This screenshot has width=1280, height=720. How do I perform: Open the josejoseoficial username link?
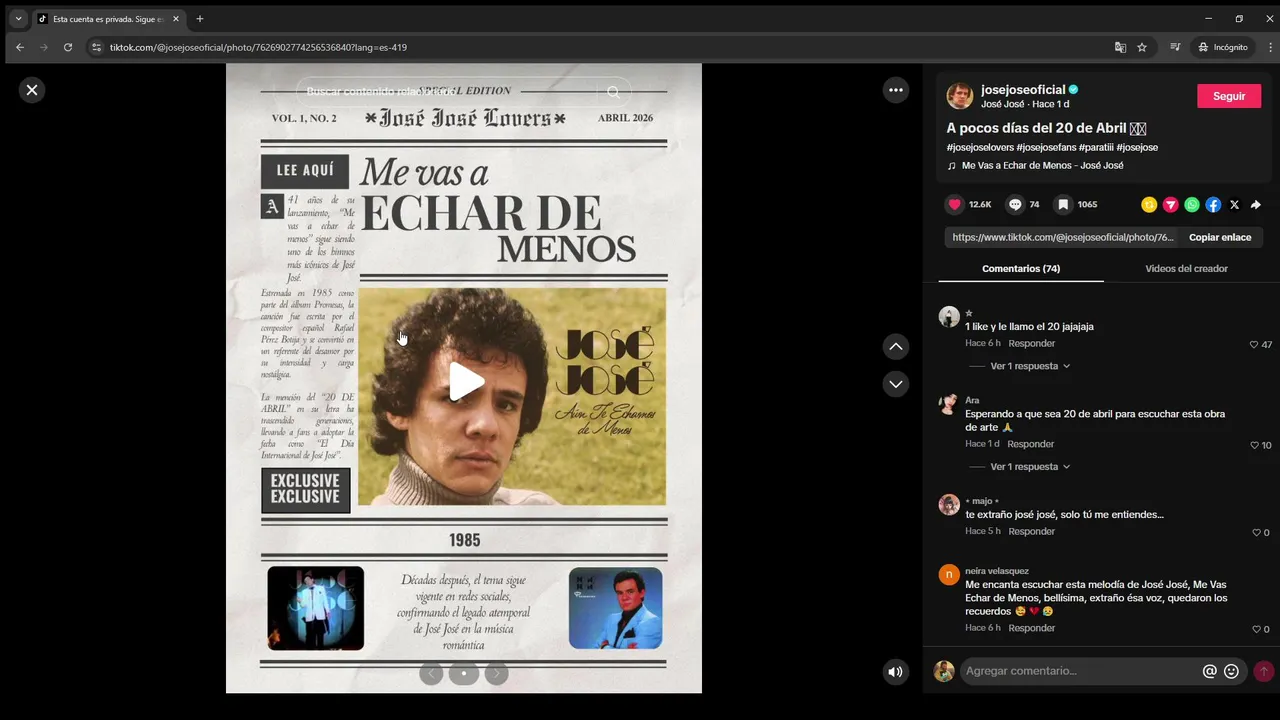click(1023, 89)
